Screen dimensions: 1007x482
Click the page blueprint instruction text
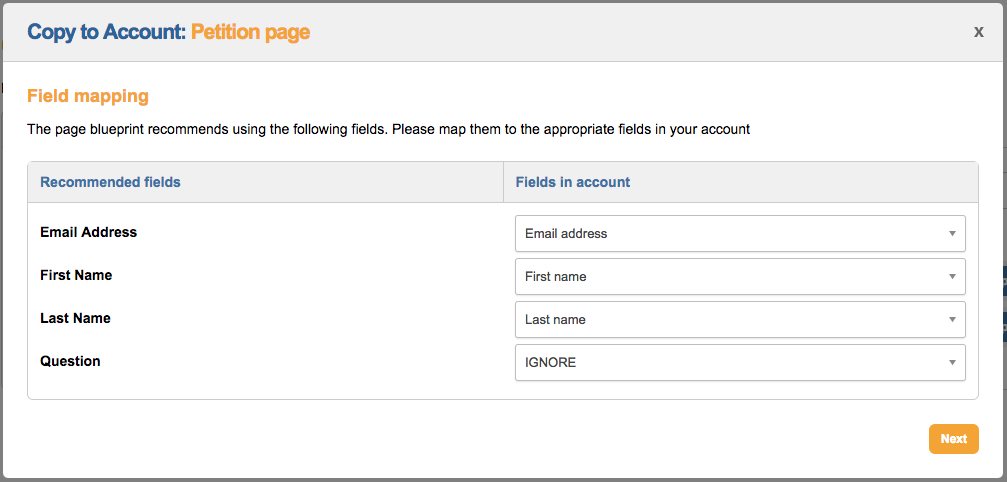click(388, 129)
